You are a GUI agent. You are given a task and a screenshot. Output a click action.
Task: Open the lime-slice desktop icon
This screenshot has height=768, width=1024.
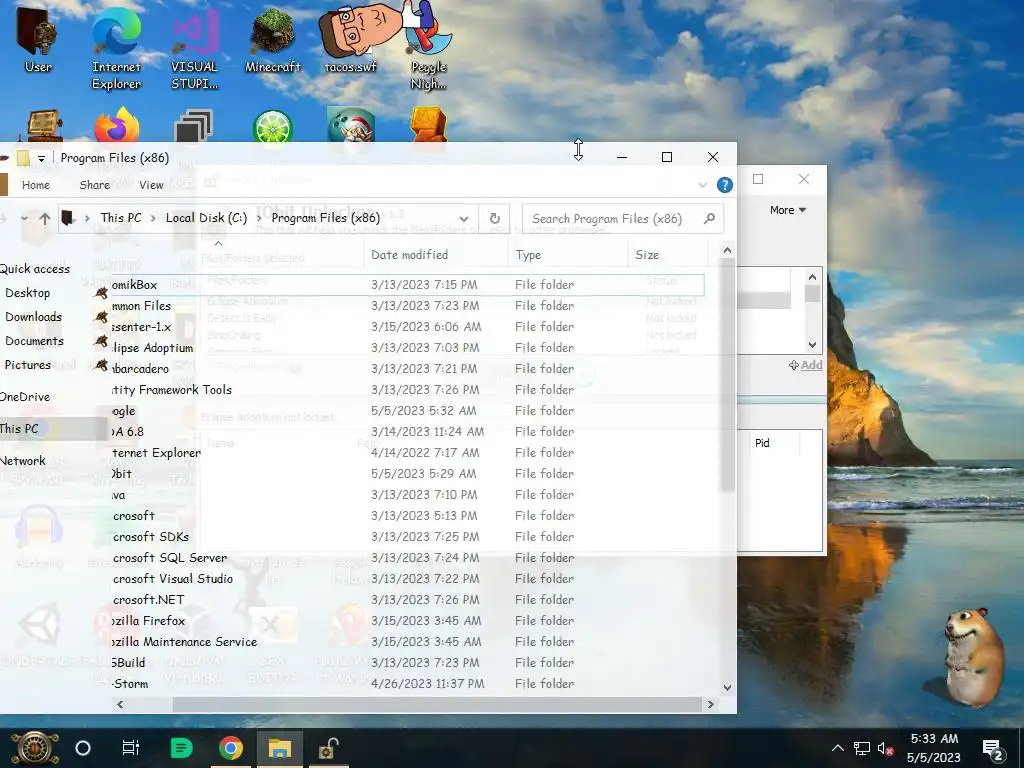[x=272, y=127]
